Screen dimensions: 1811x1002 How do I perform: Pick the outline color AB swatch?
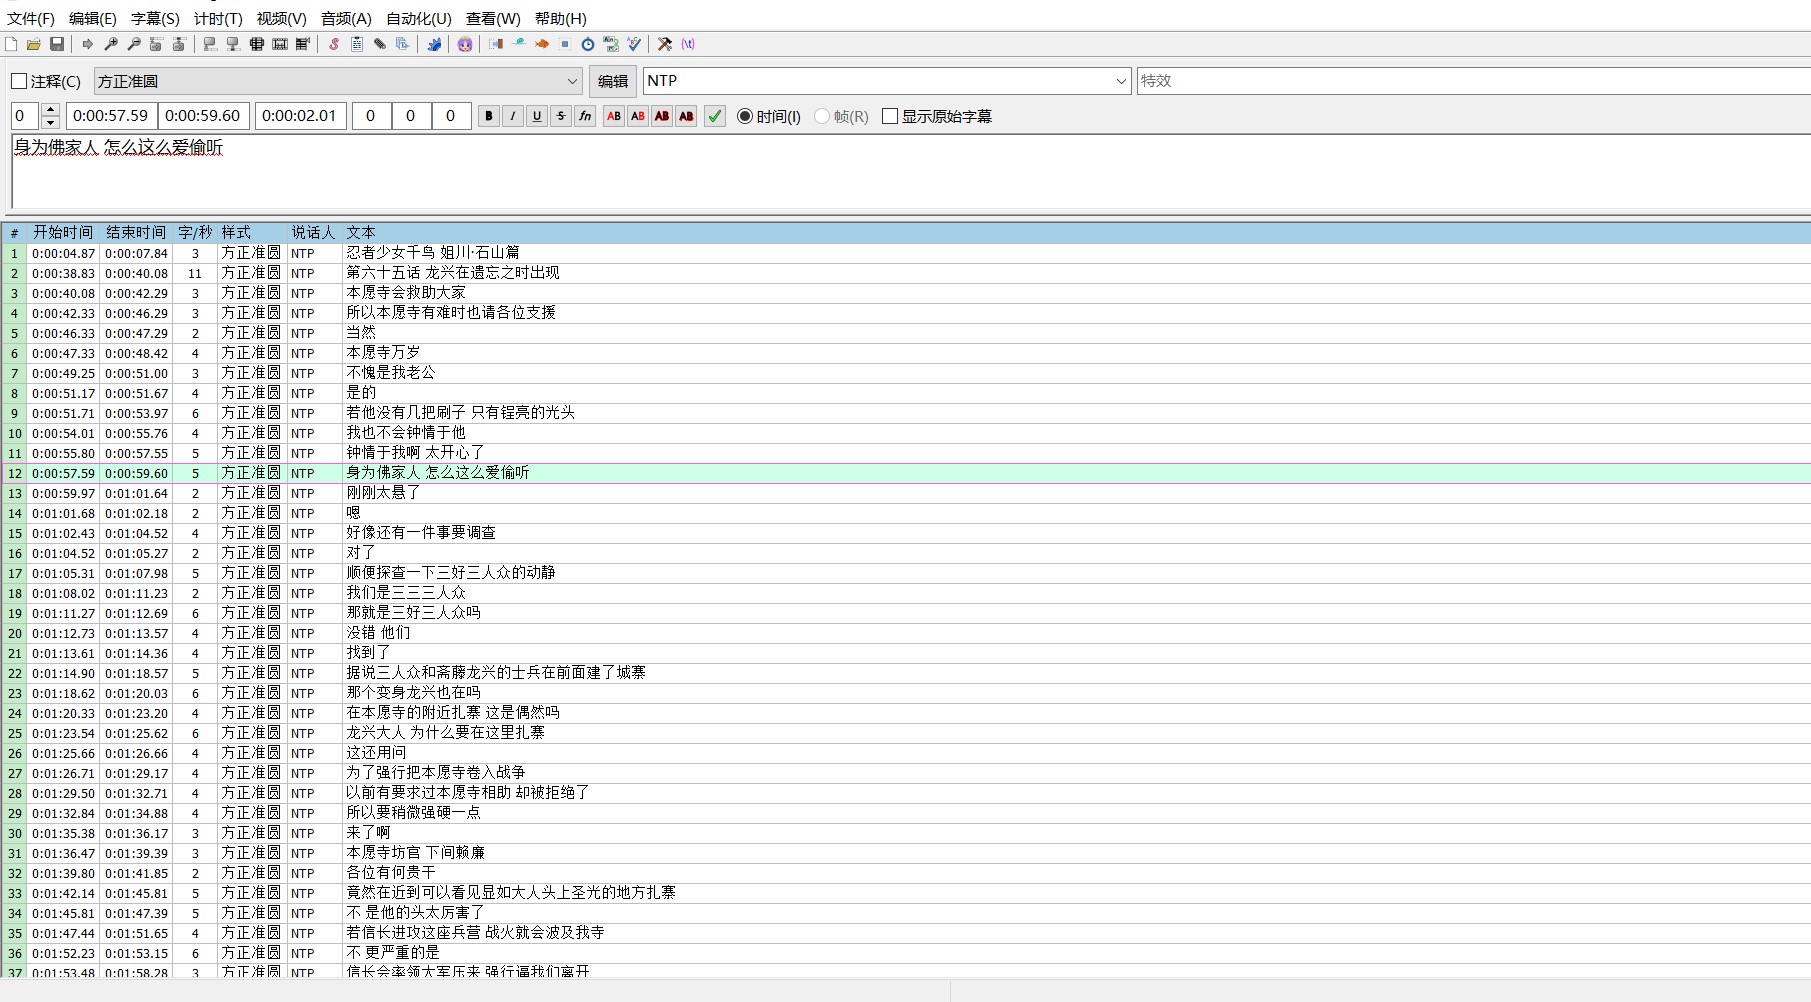click(x=662, y=116)
